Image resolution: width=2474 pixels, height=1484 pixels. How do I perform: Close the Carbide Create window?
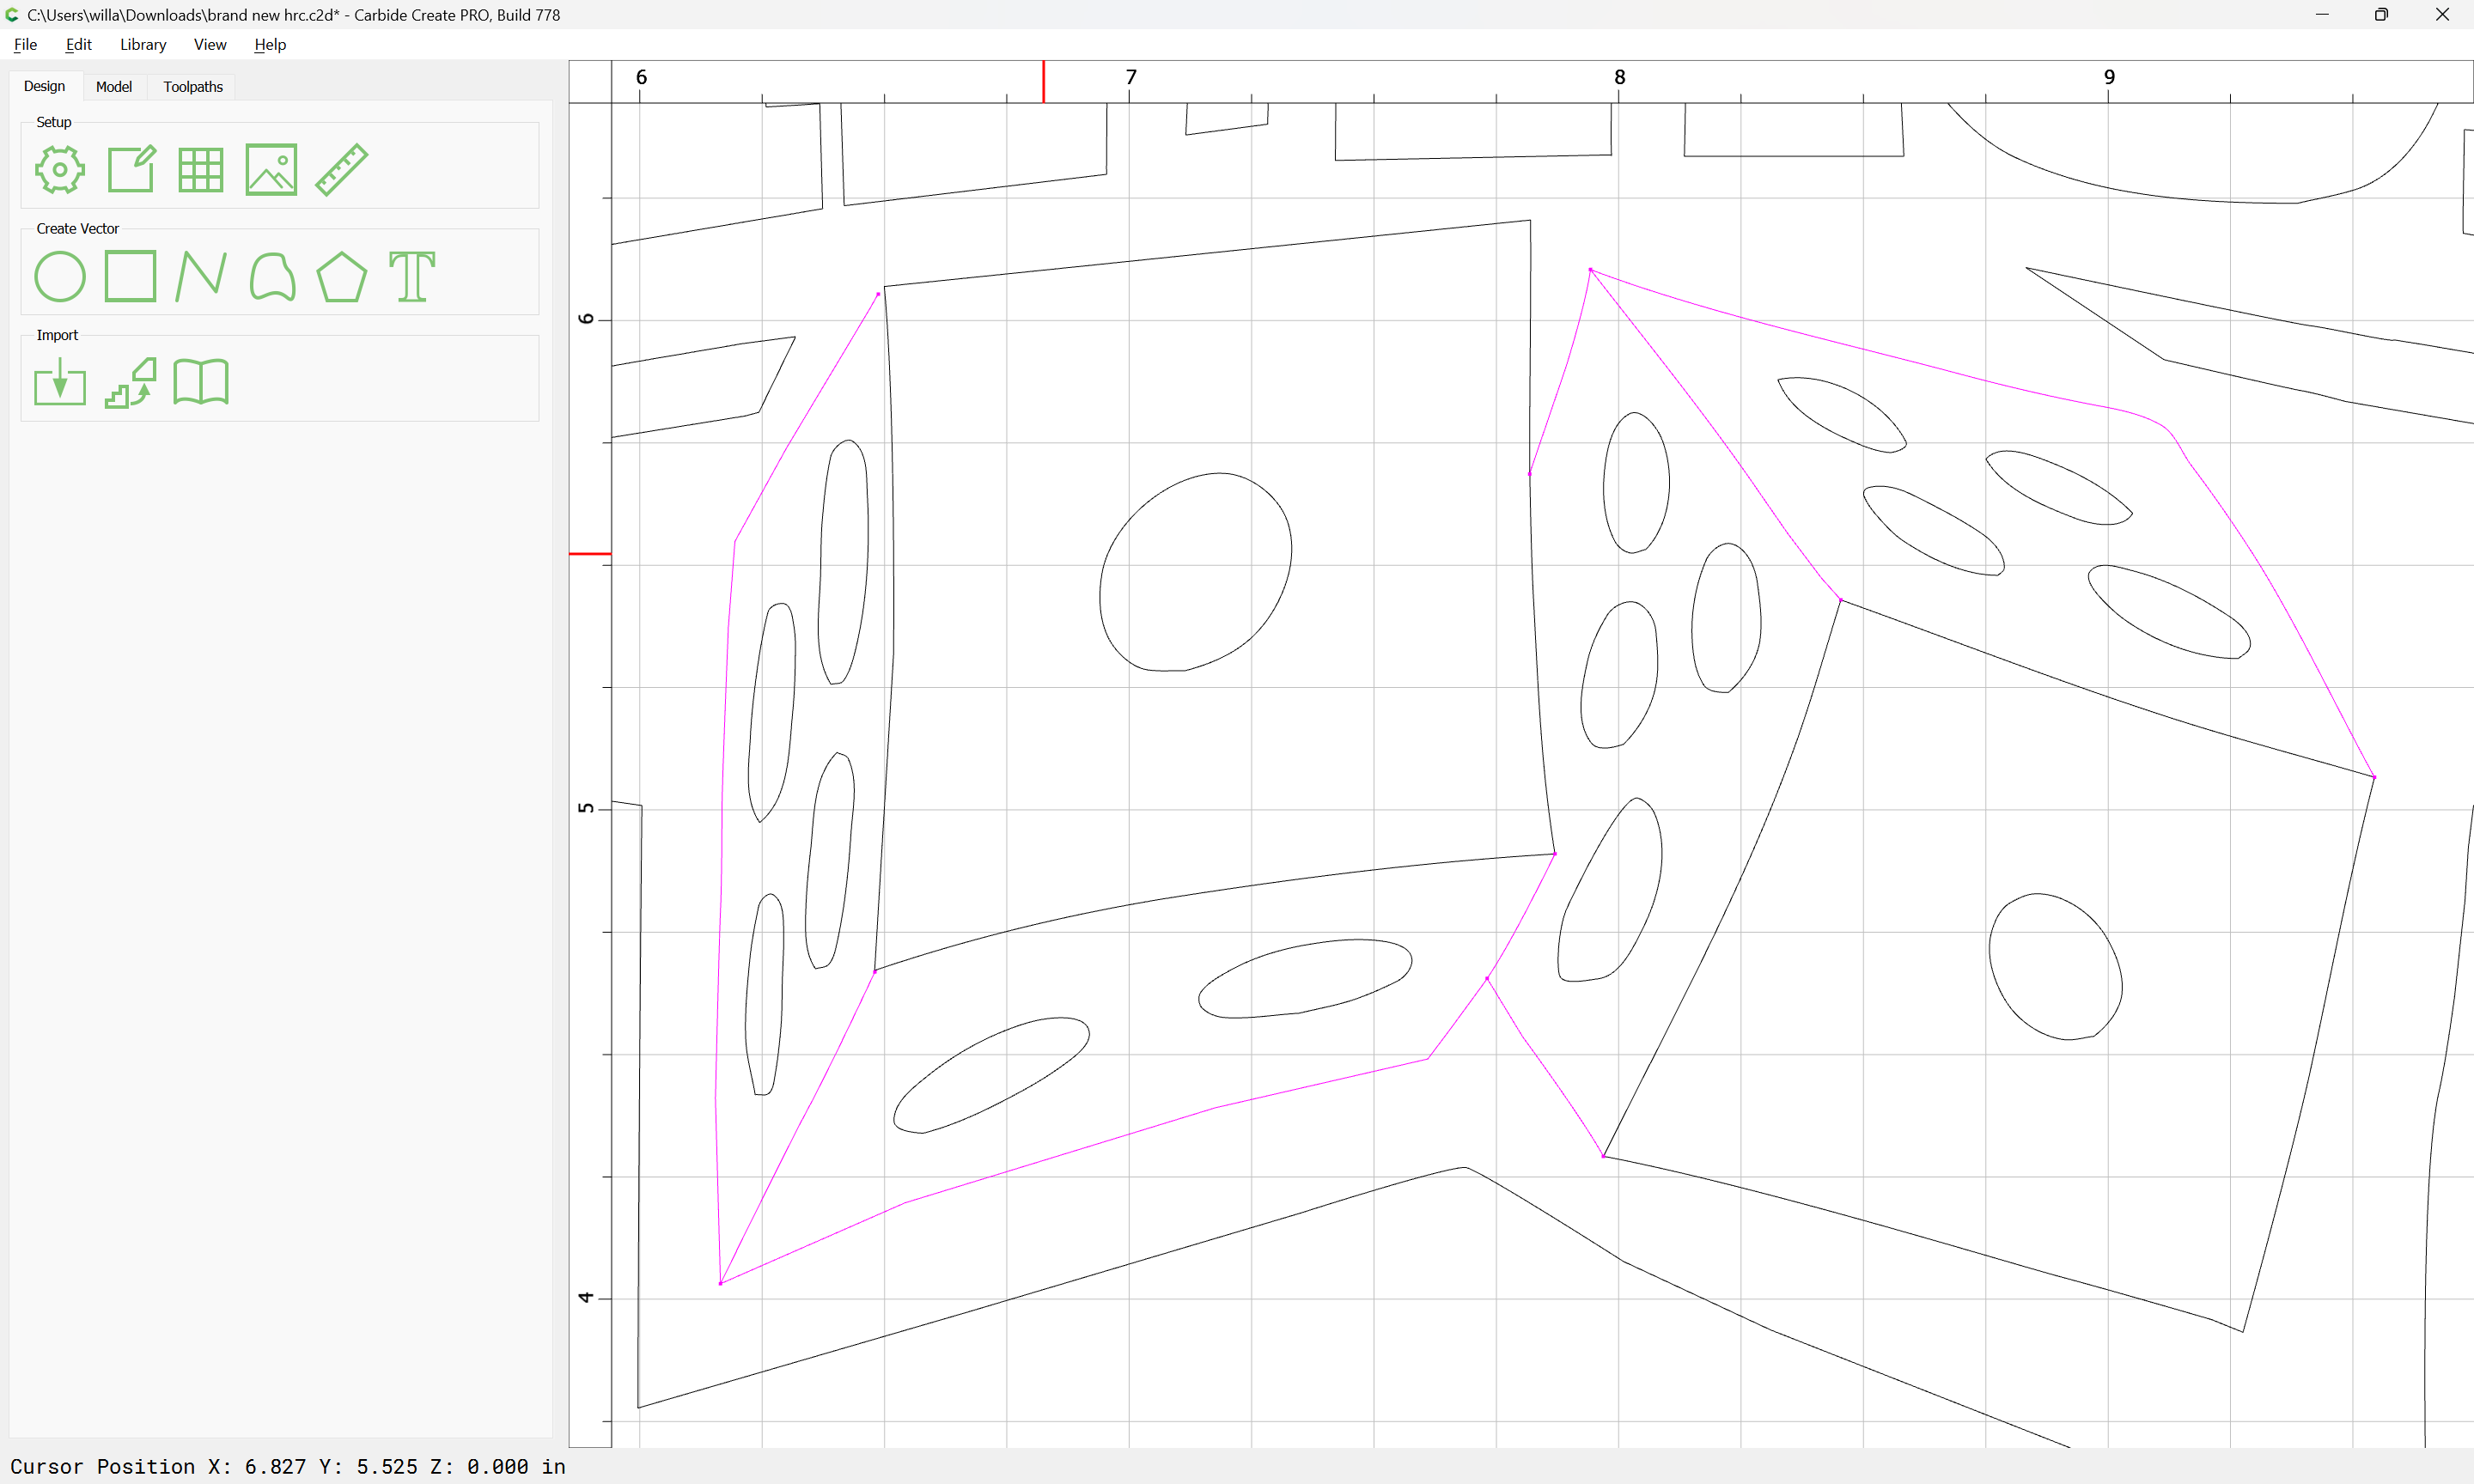[x=2442, y=14]
